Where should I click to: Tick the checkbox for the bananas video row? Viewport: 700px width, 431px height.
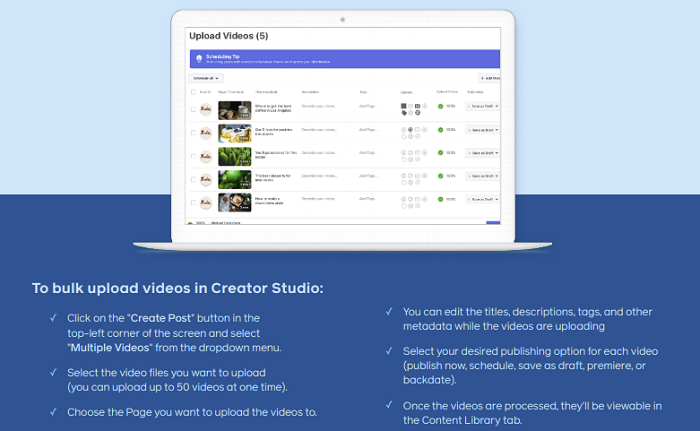193,156
